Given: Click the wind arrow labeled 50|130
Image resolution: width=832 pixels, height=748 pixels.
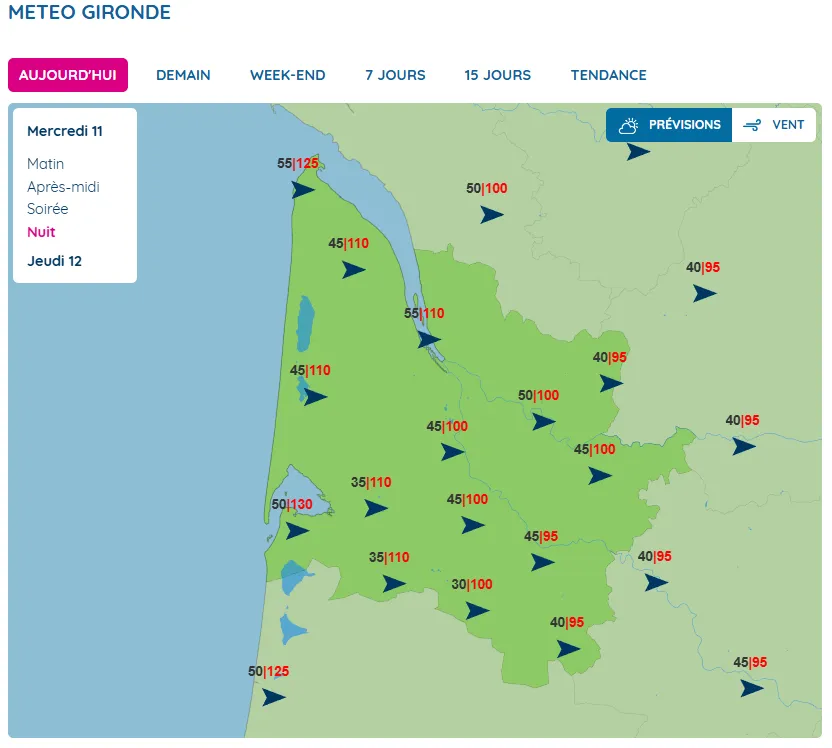Looking at the screenshot, I should [x=297, y=530].
